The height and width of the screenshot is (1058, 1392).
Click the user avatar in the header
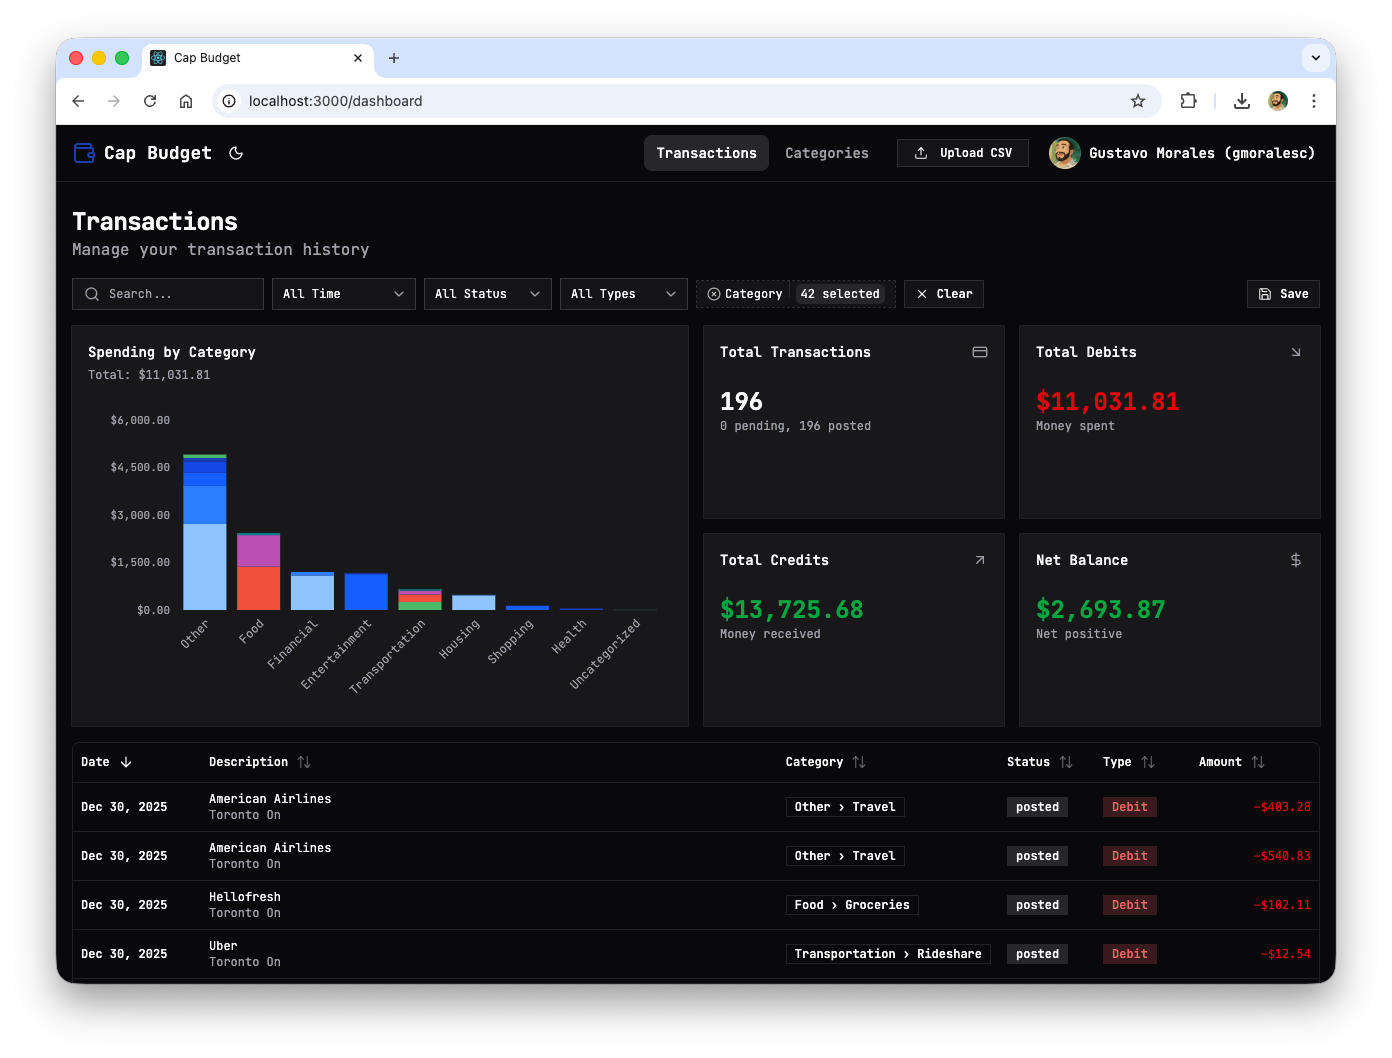(1064, 153)
